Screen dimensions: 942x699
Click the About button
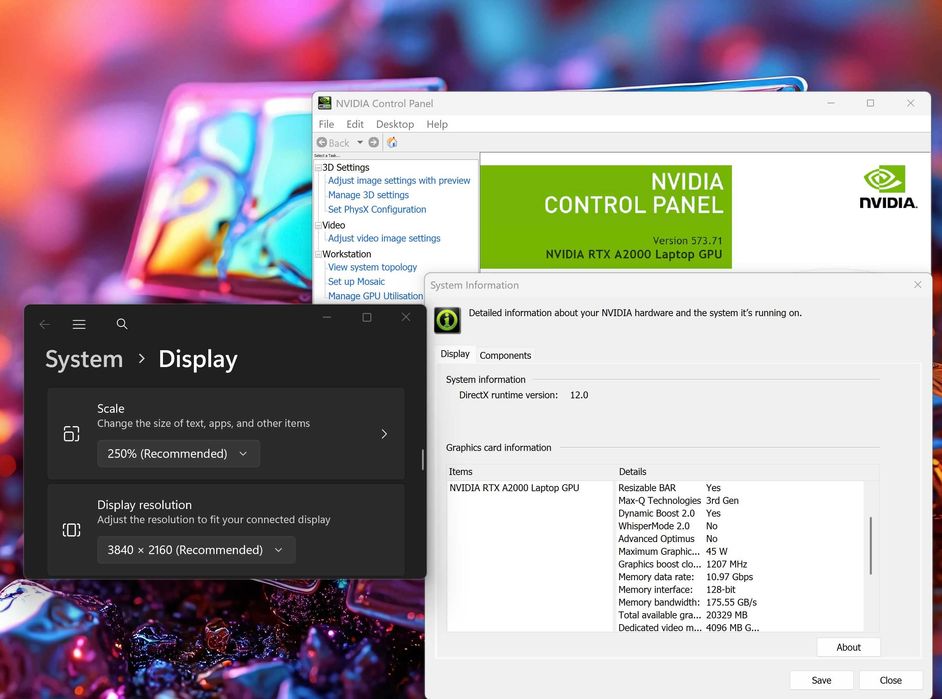coord(848,647)
